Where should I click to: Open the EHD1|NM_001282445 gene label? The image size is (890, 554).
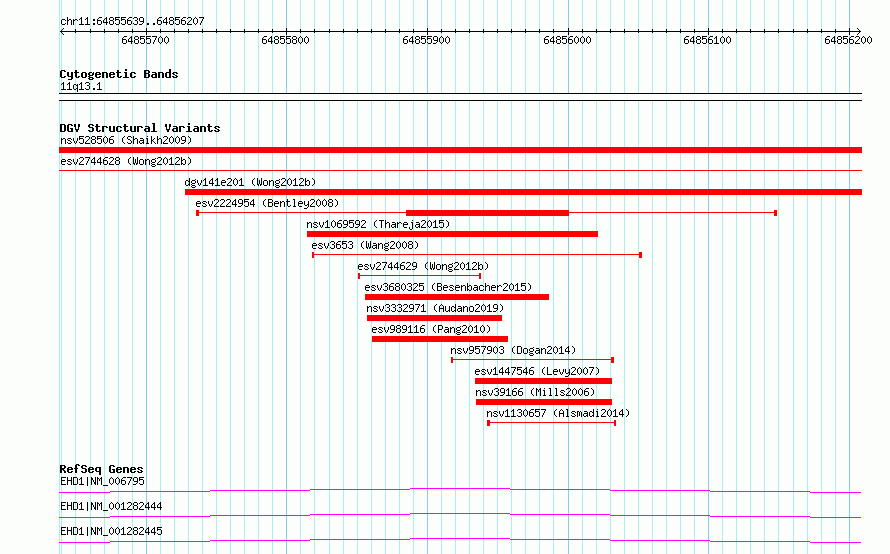tap(111, 531)
